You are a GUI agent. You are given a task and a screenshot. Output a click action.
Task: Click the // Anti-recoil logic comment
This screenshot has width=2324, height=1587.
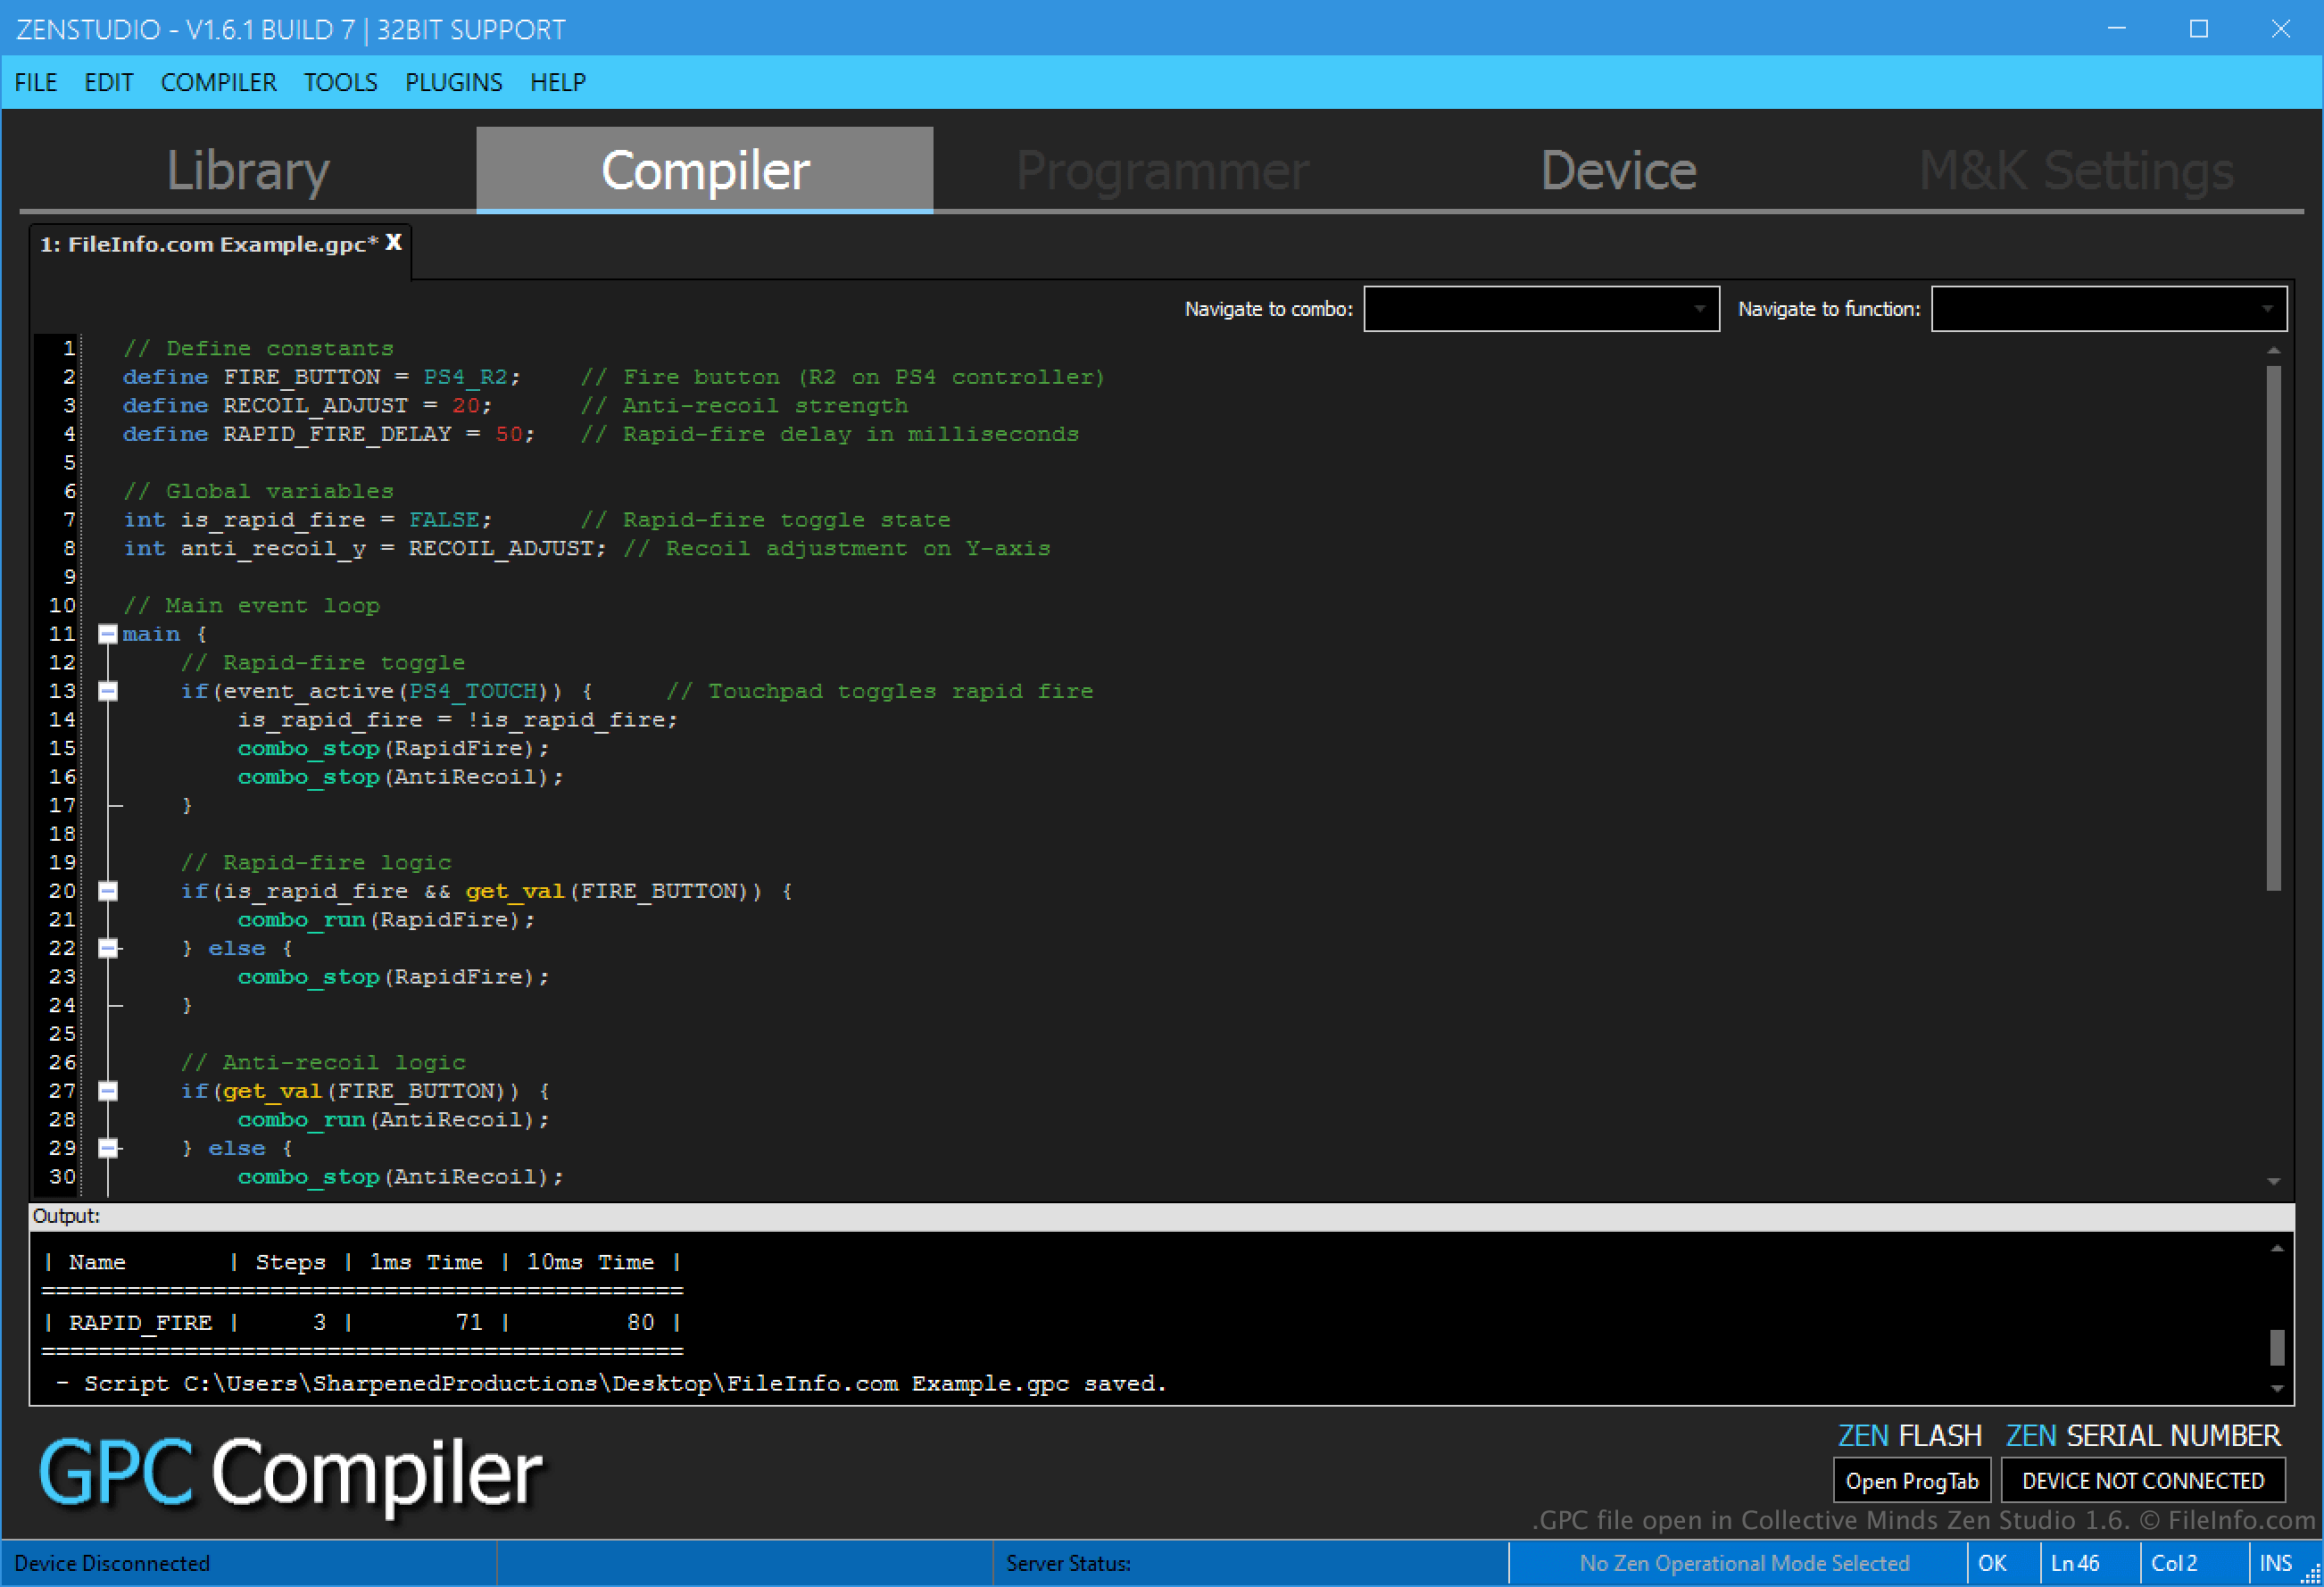coord(323,1063)
